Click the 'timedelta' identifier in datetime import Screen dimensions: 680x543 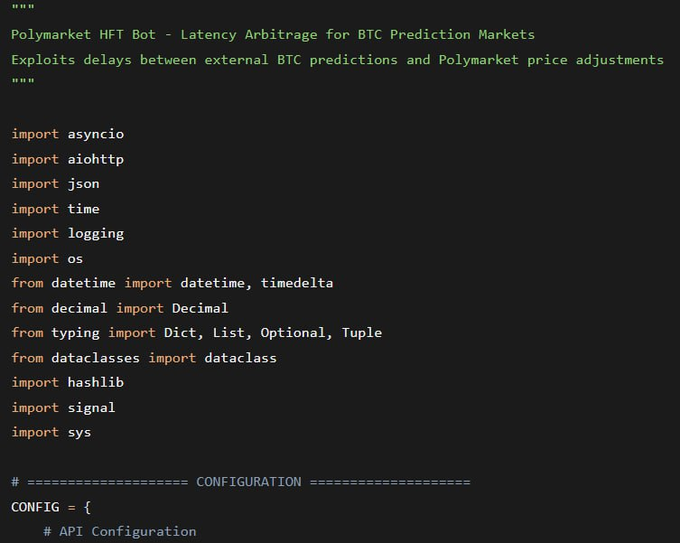[297, 283]
